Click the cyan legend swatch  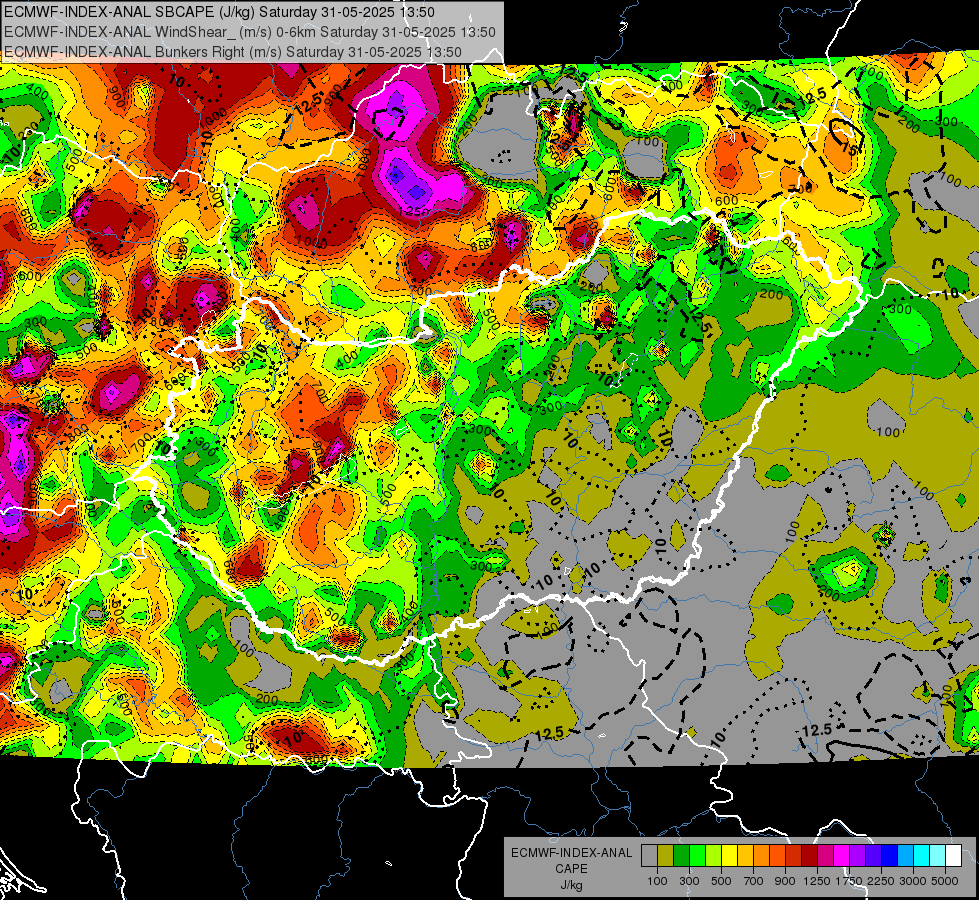922,856
